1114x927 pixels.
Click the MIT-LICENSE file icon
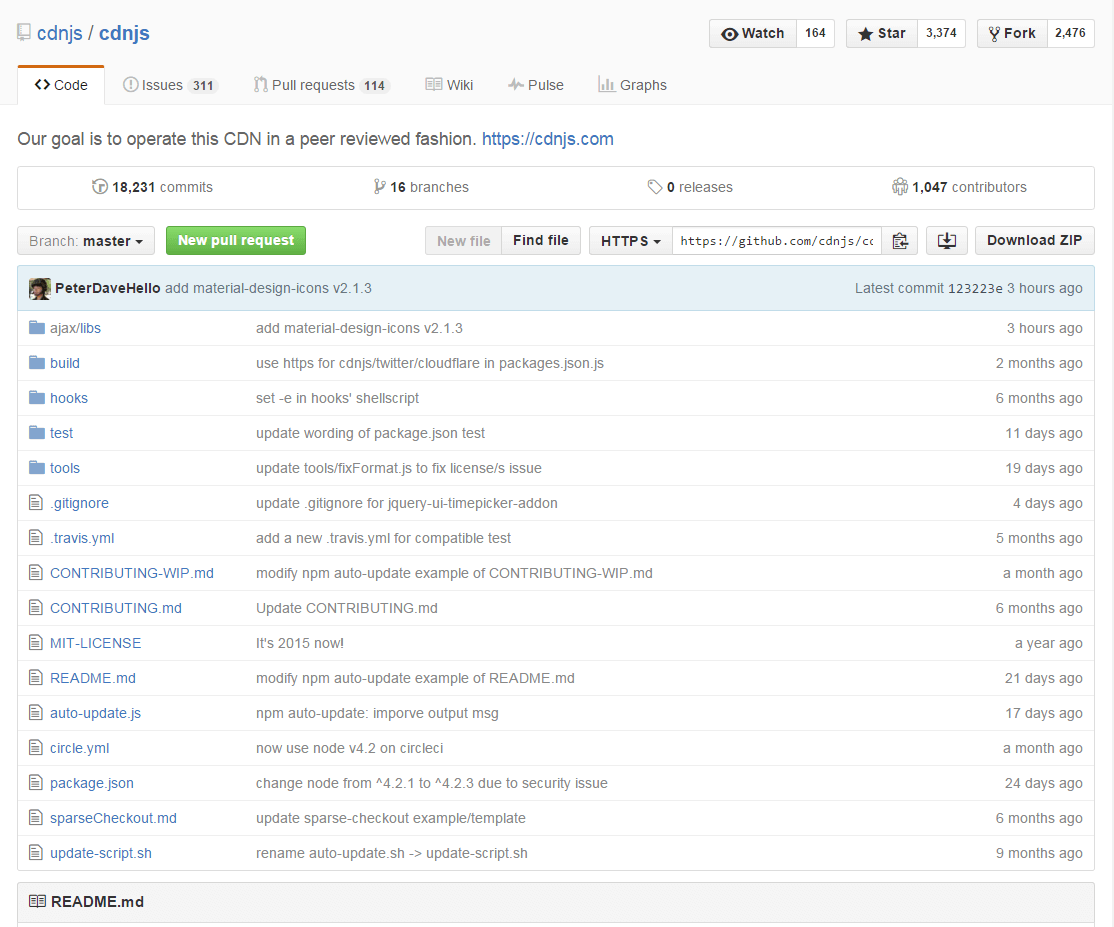coord(36,643)
